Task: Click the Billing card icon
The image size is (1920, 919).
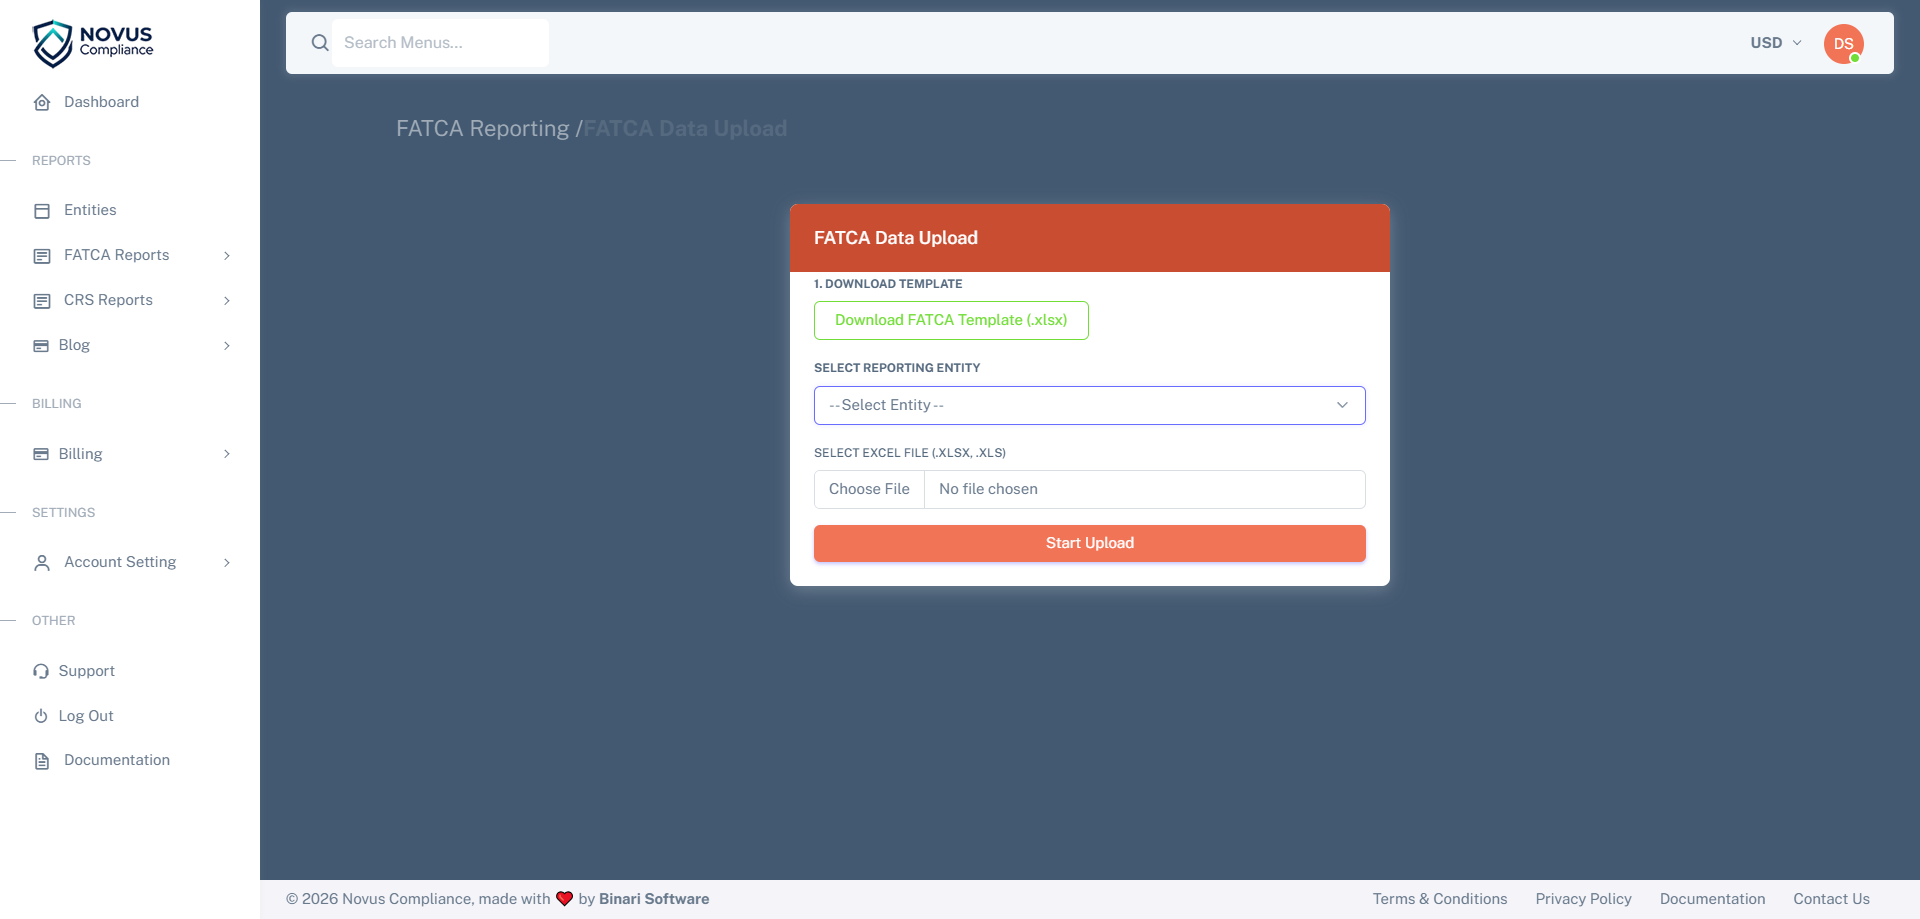Action: click(41, 454)
